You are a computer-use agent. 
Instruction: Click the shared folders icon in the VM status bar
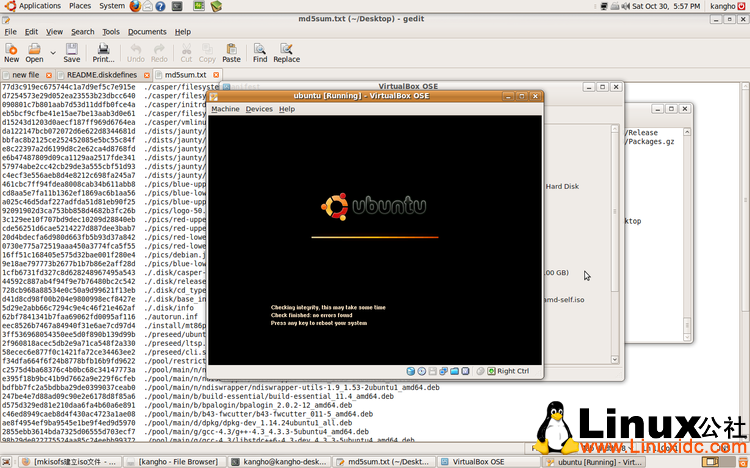(454, 371)
